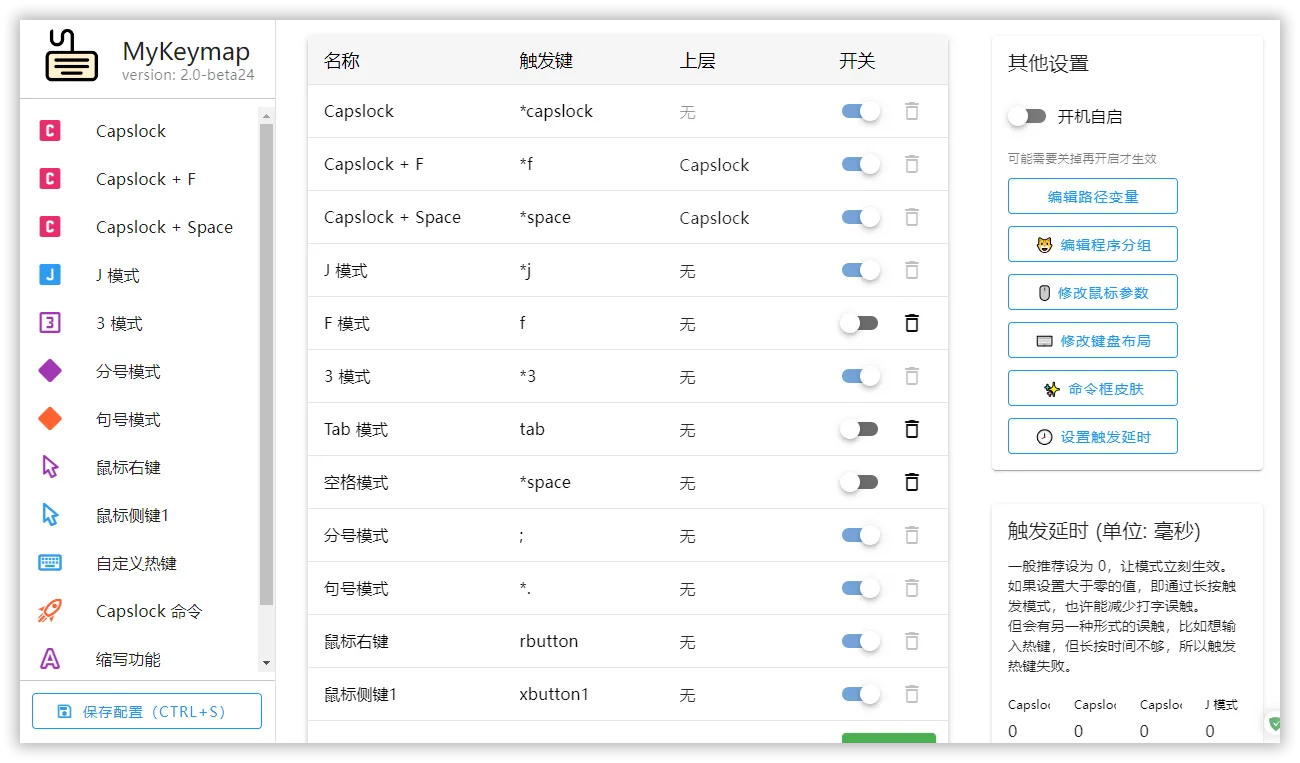The height and width of the screenshot is (763, 1300).
Task: Toggle the 开机自启 switch
Action: [1027, 116]
